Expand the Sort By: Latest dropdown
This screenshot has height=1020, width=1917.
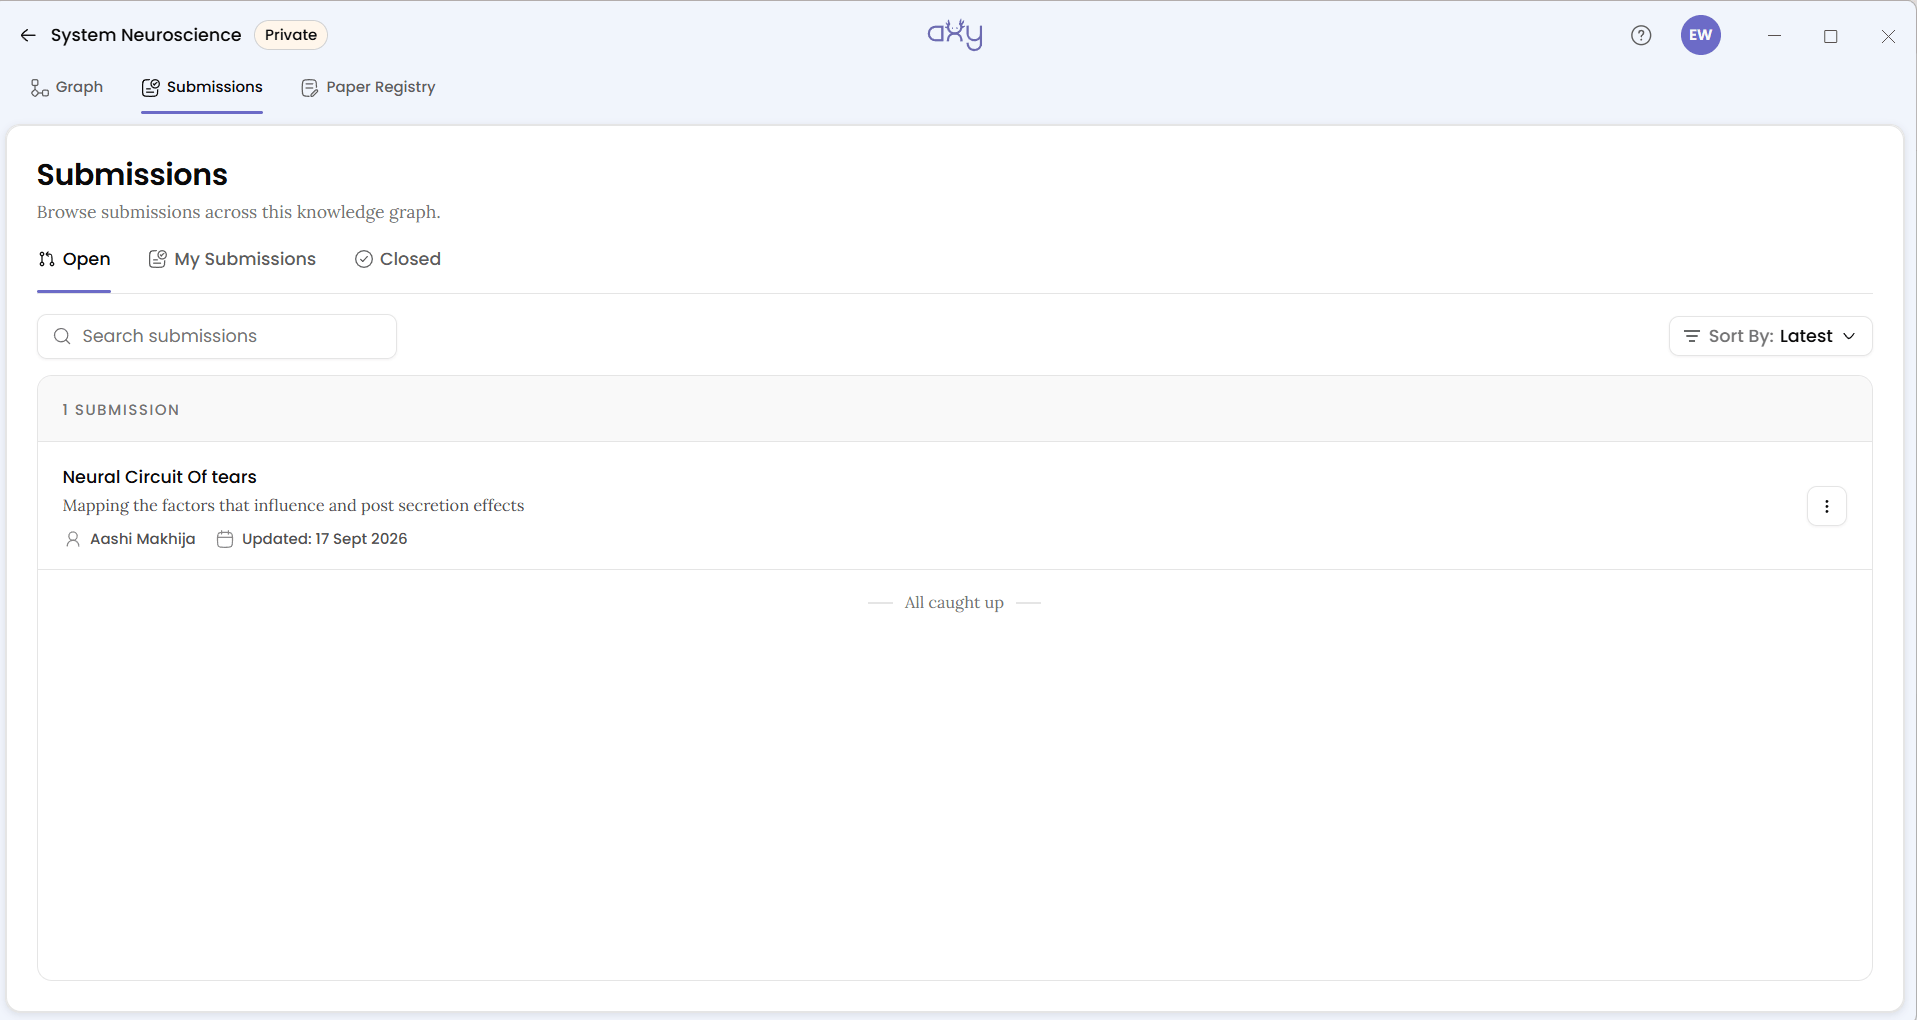(x=1770, y=336)
